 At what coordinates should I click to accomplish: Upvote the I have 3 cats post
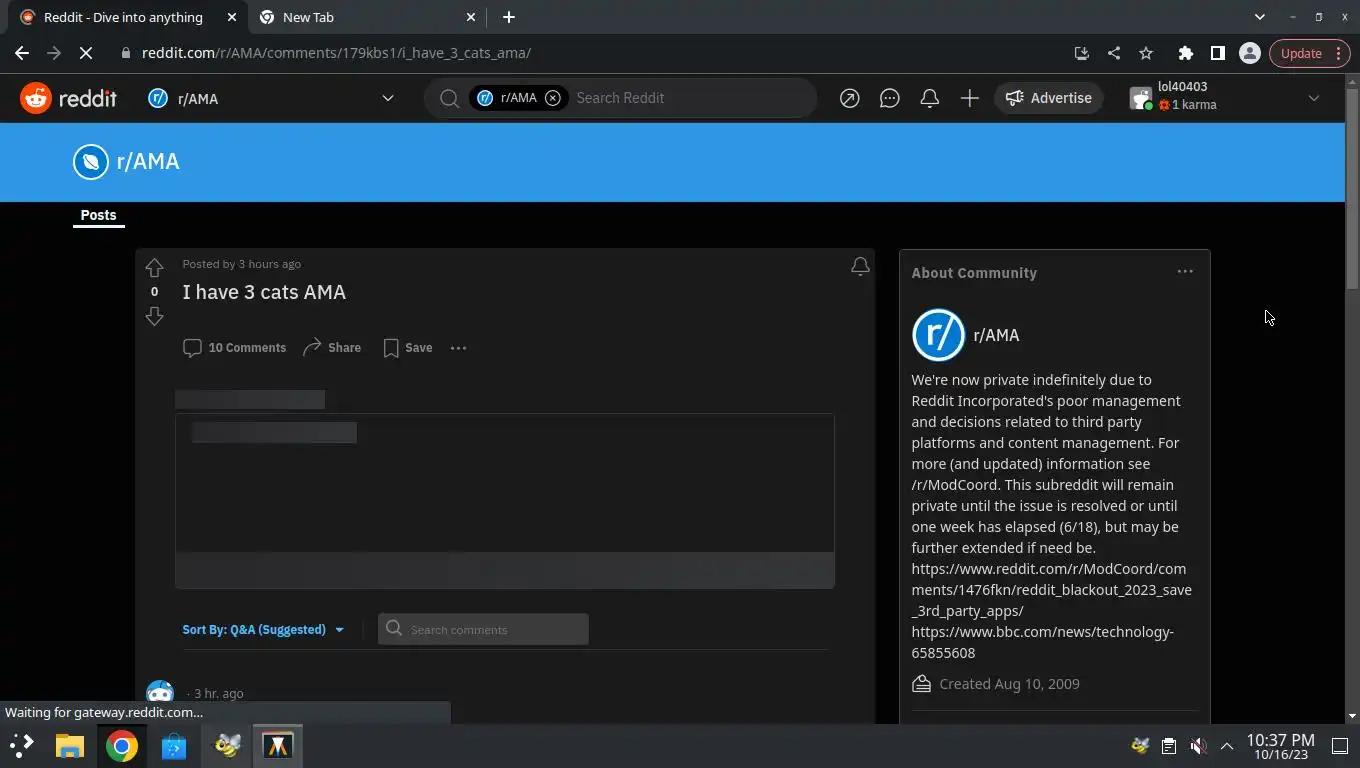[x=154, y=268]
